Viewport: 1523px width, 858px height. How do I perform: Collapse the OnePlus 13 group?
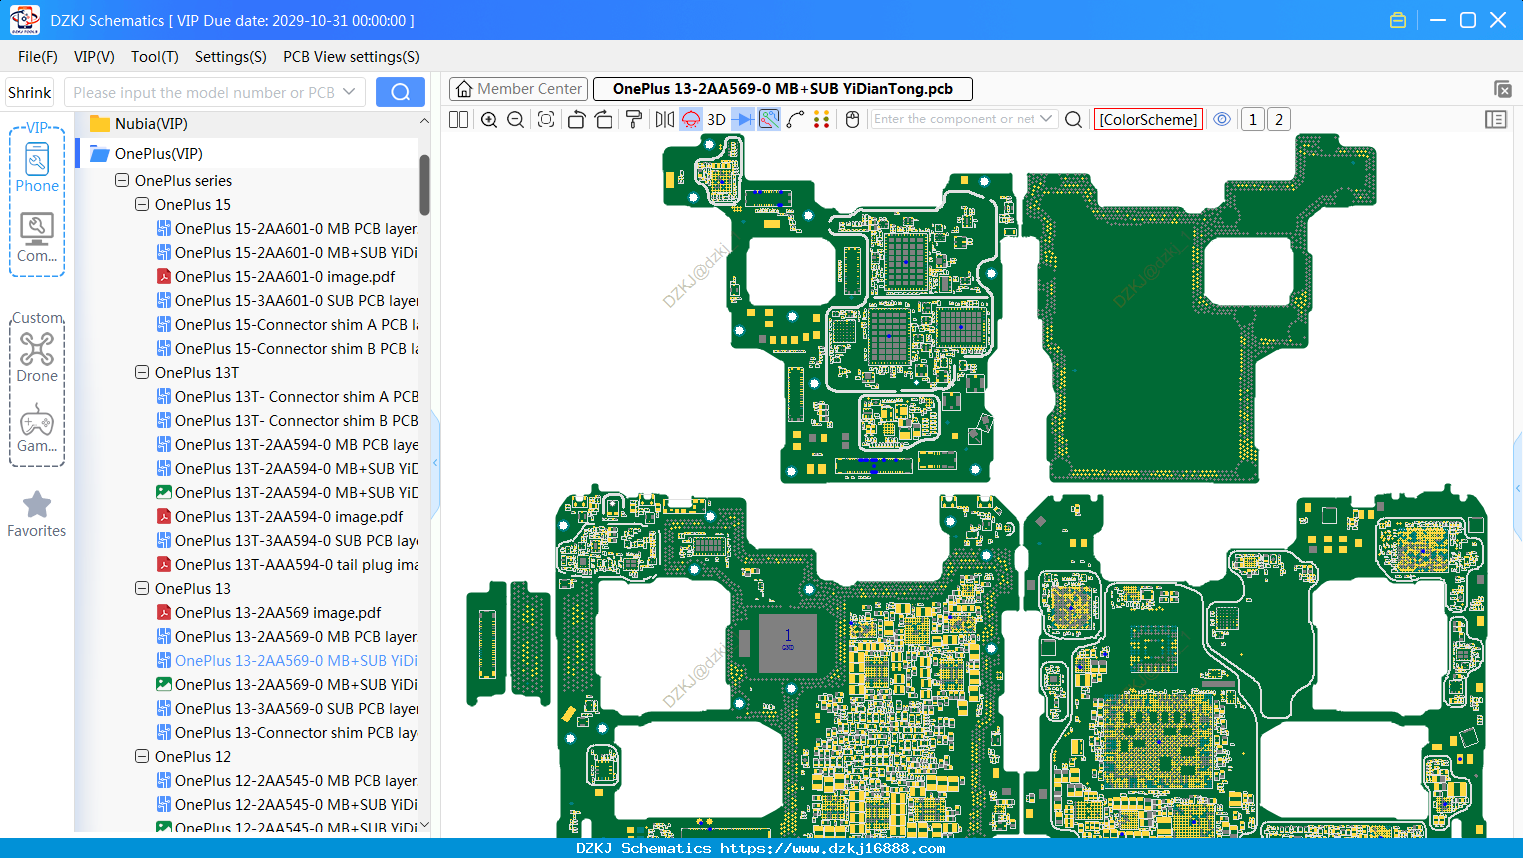[142, 589]
